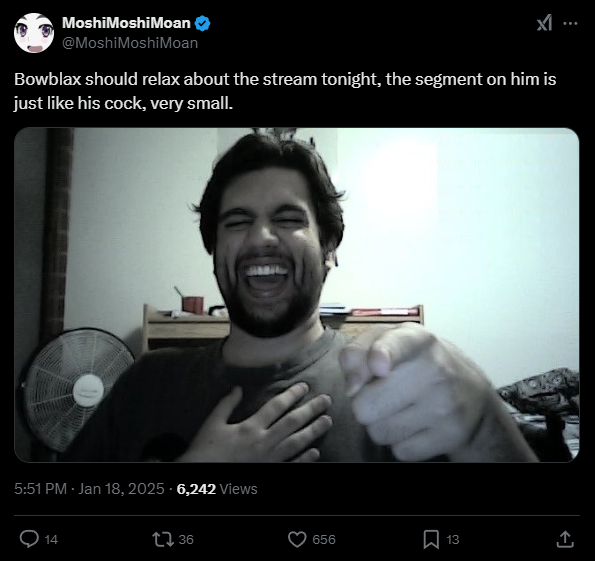Image resolution: width=595 pixels, height=561 pixels.
Task: Click the repost arrows icon
Action: click(163, 539)
